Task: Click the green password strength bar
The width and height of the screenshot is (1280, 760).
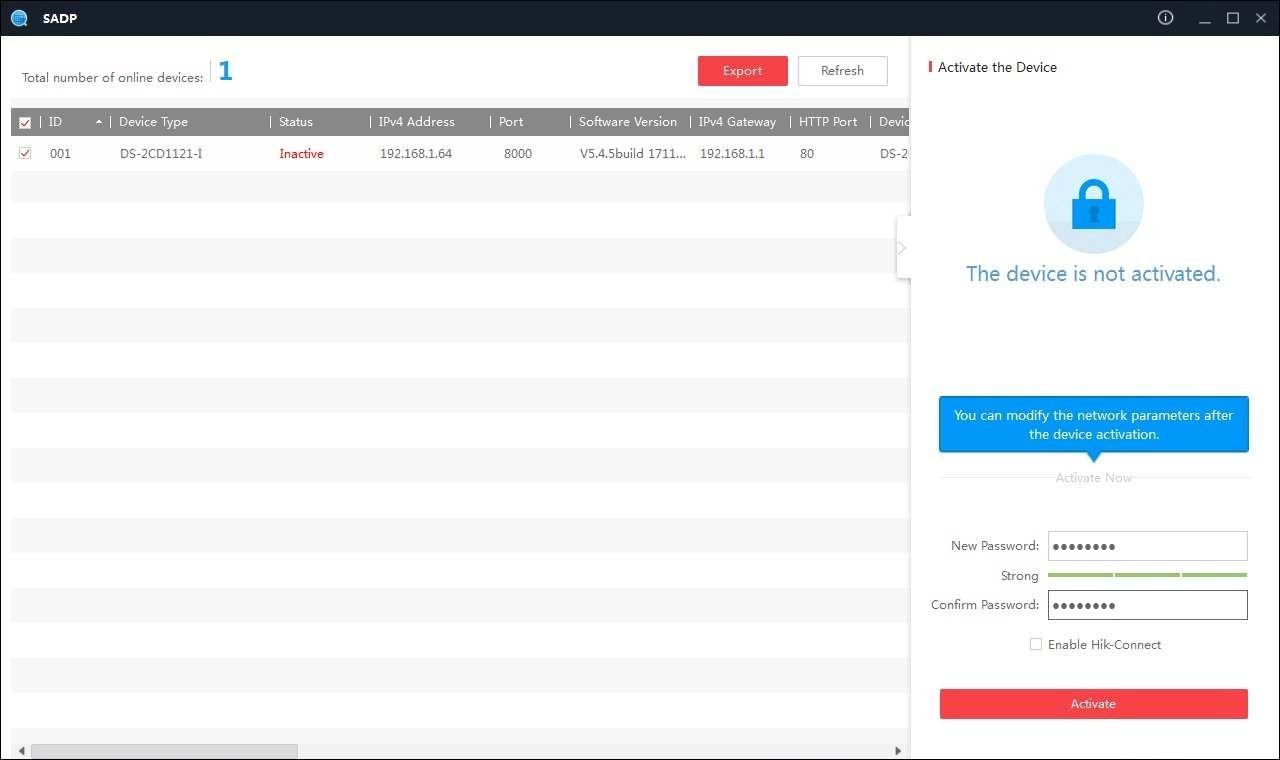Action: (1147, 575)
